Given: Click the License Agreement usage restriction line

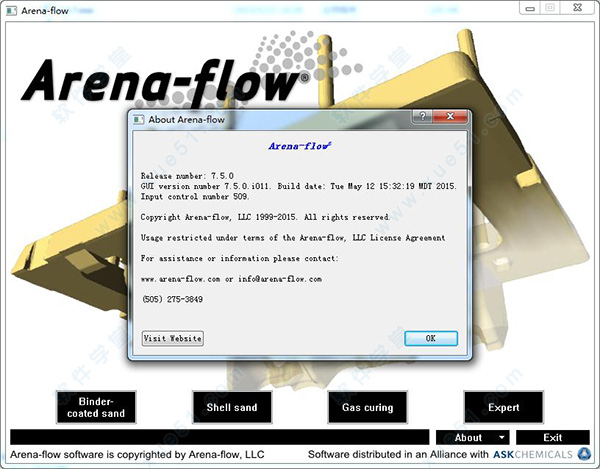Looking at the screenshot, I should (293, 238).
